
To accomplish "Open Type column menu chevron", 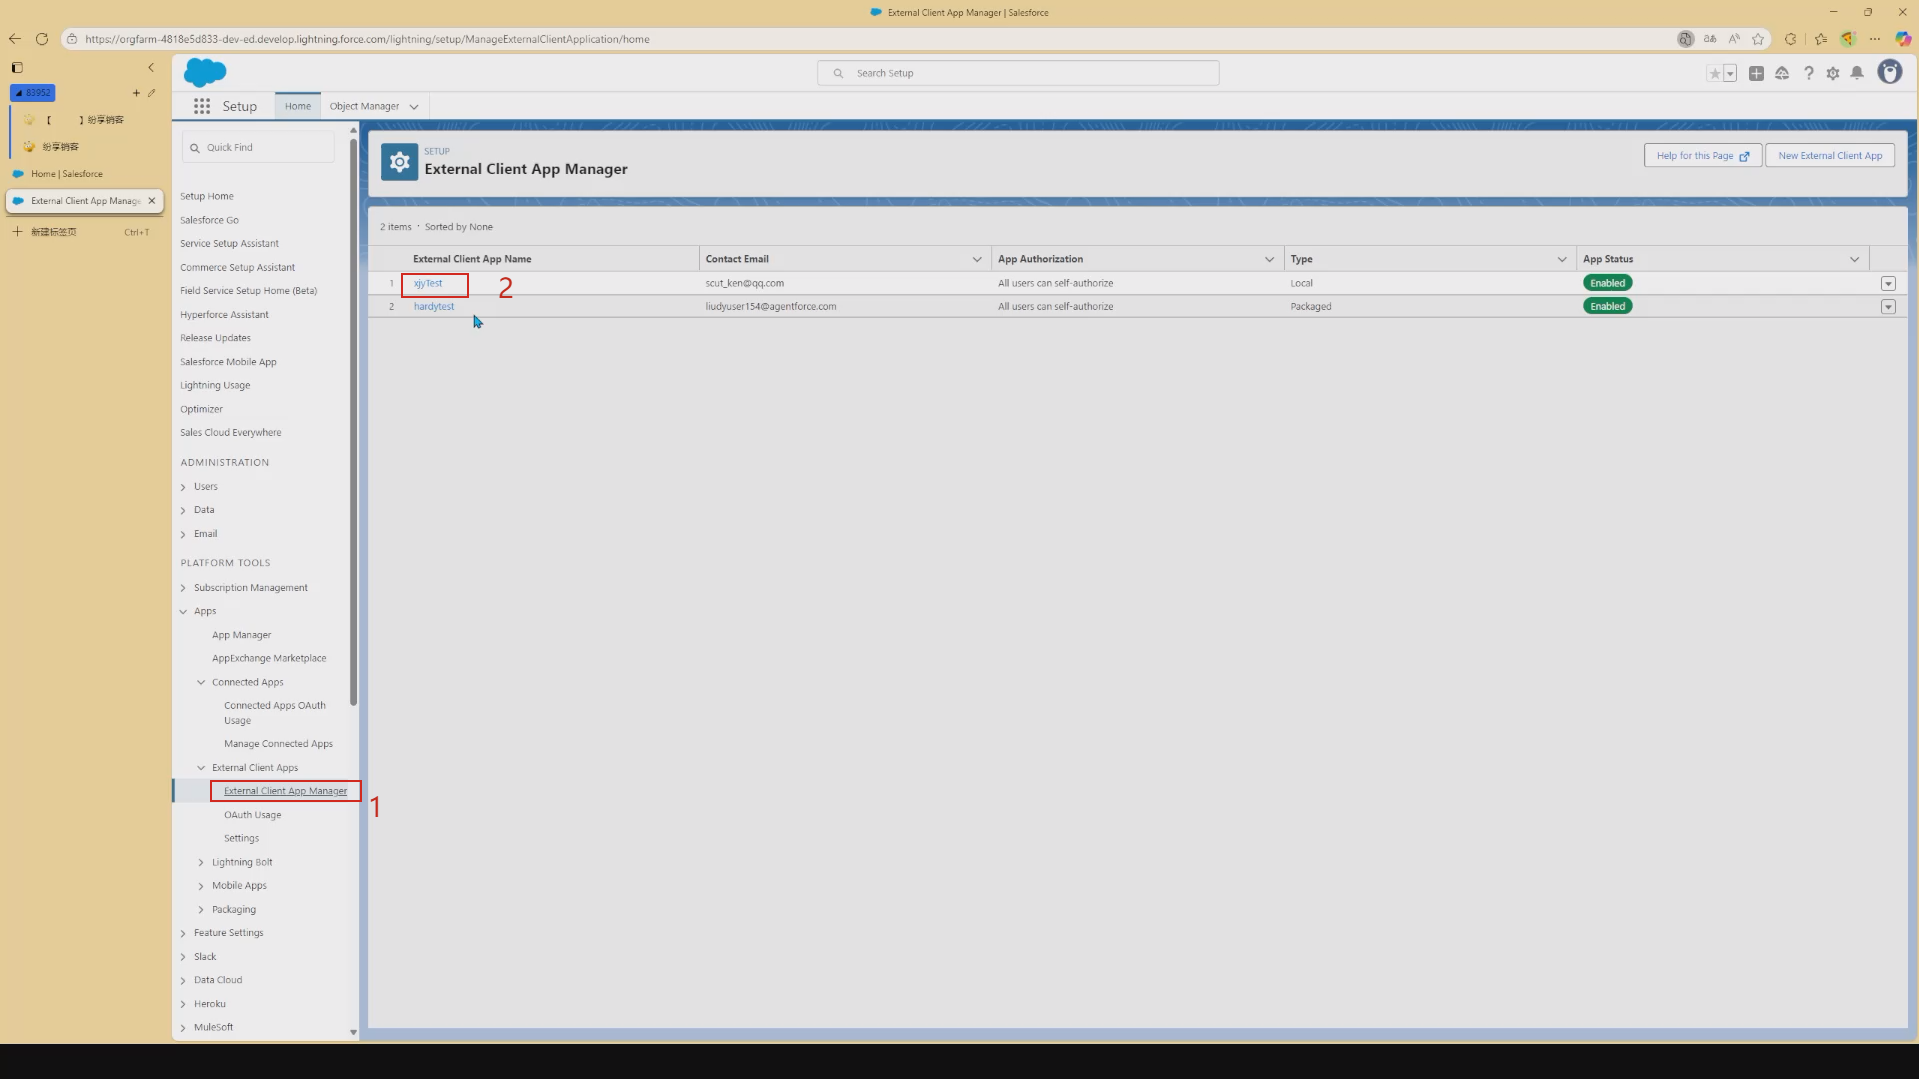I will [1561, 259].
